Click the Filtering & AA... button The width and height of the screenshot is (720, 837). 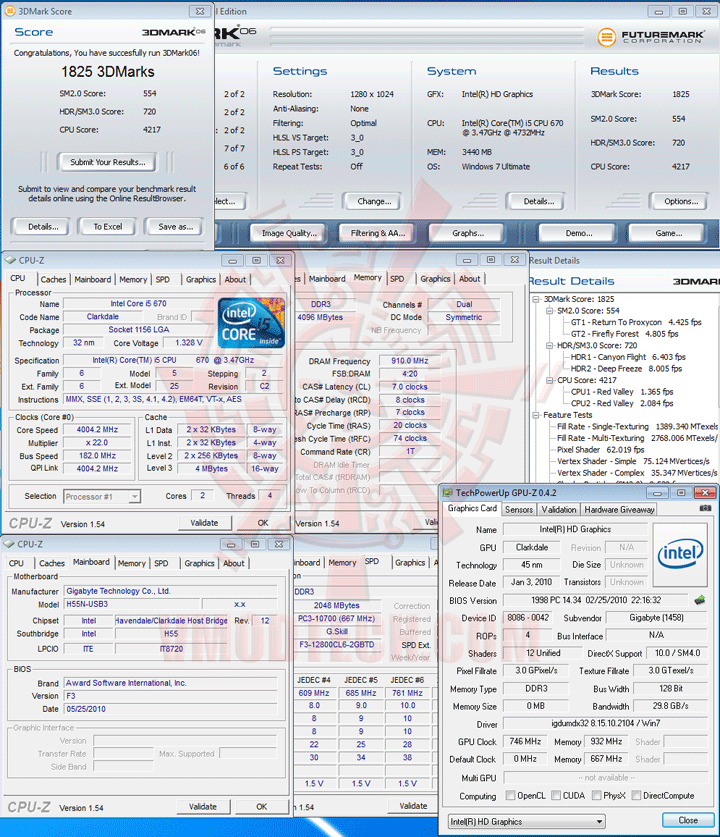point(378,233)
